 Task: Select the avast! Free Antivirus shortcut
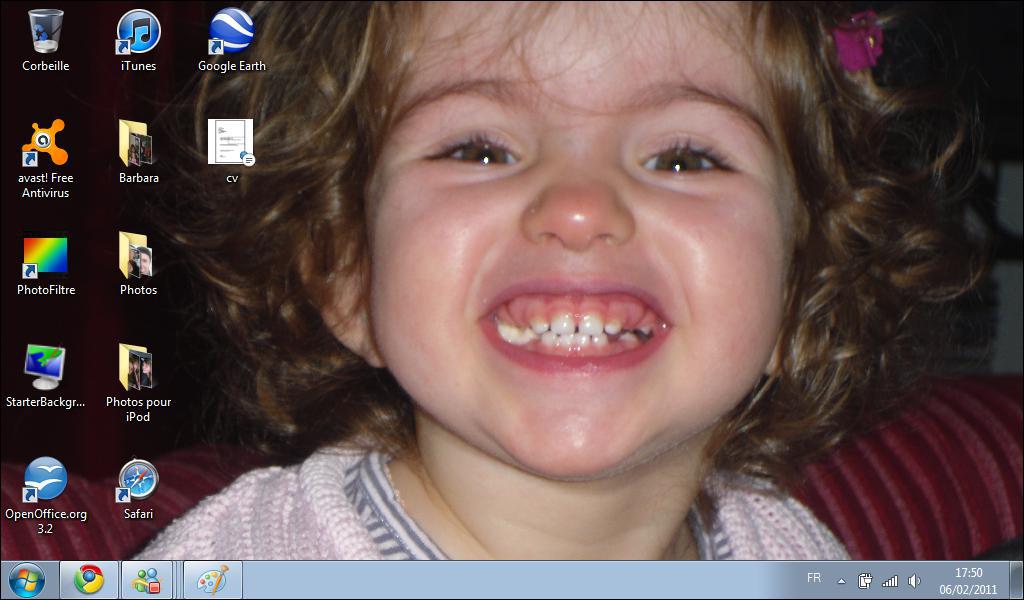[x=45, y=142]
